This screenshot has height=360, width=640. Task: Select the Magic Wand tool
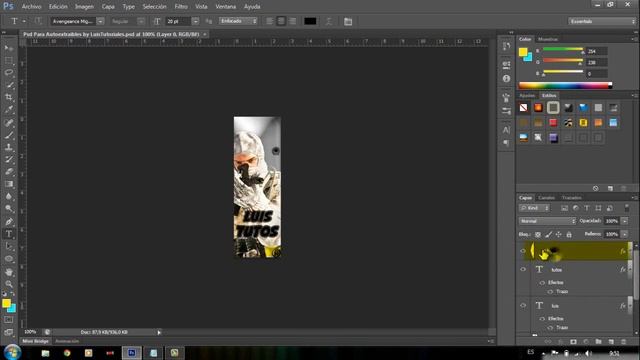coord(9,85)
